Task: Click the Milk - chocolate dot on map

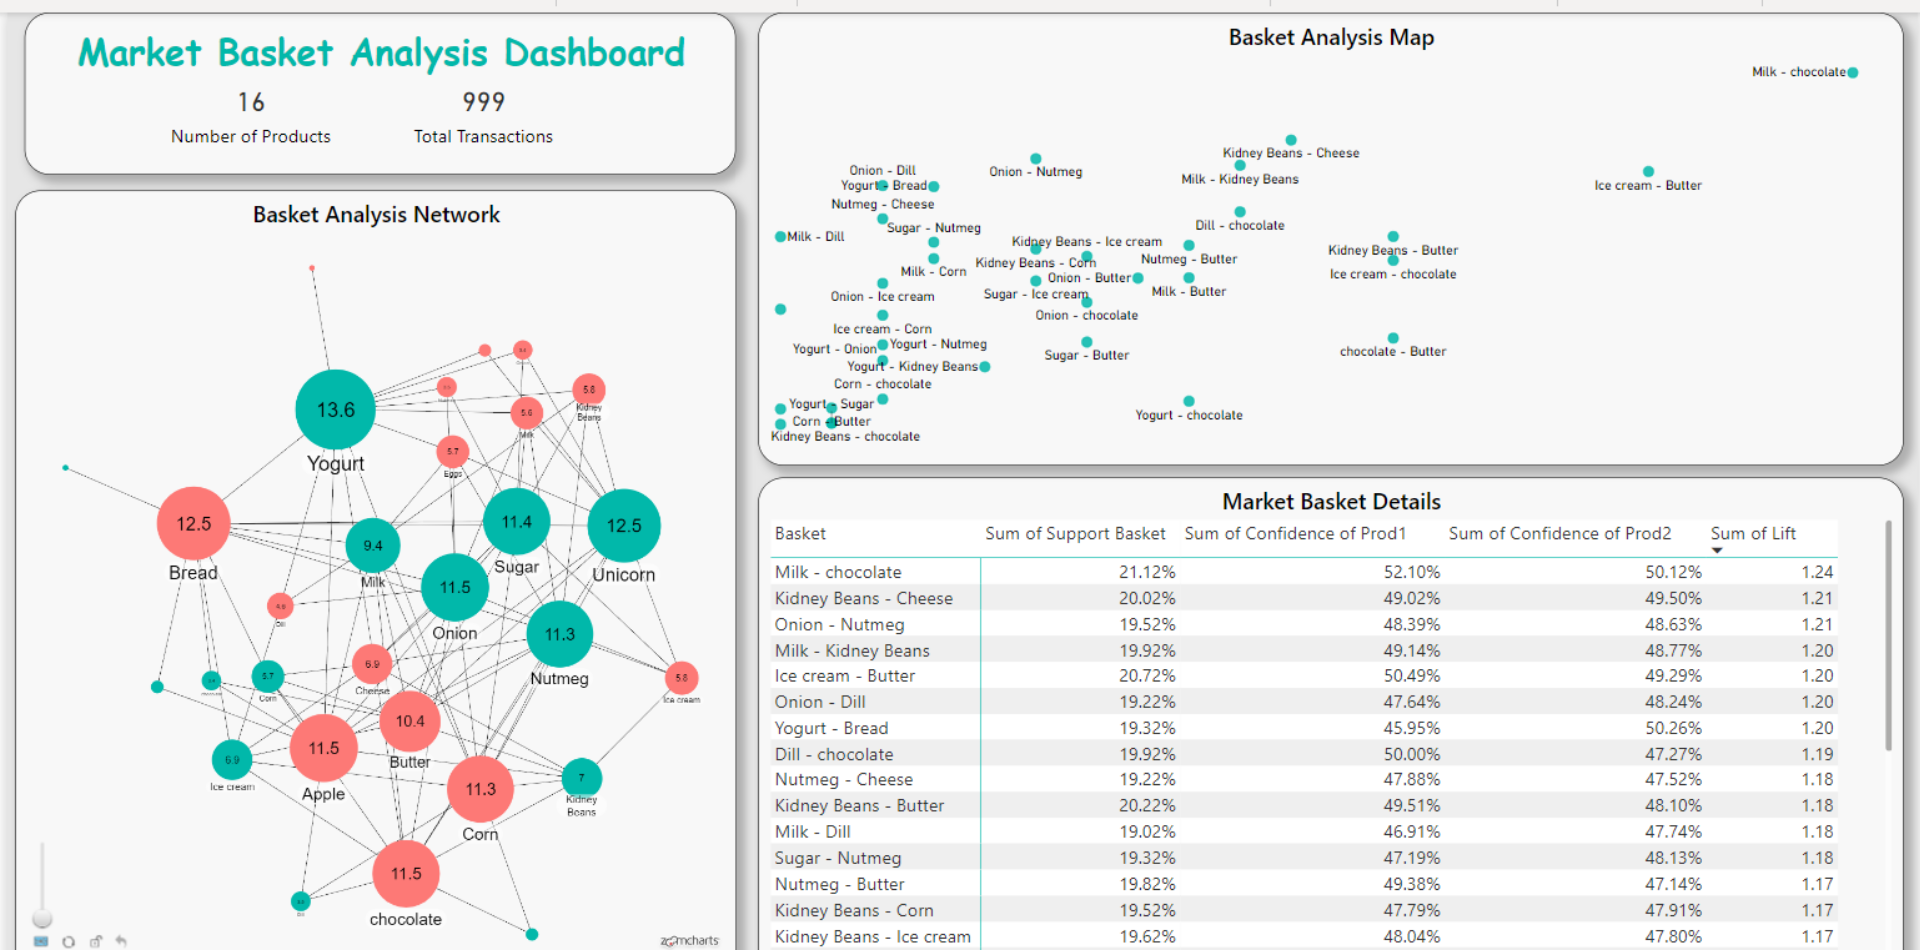Action: (x=1853, y=73)
